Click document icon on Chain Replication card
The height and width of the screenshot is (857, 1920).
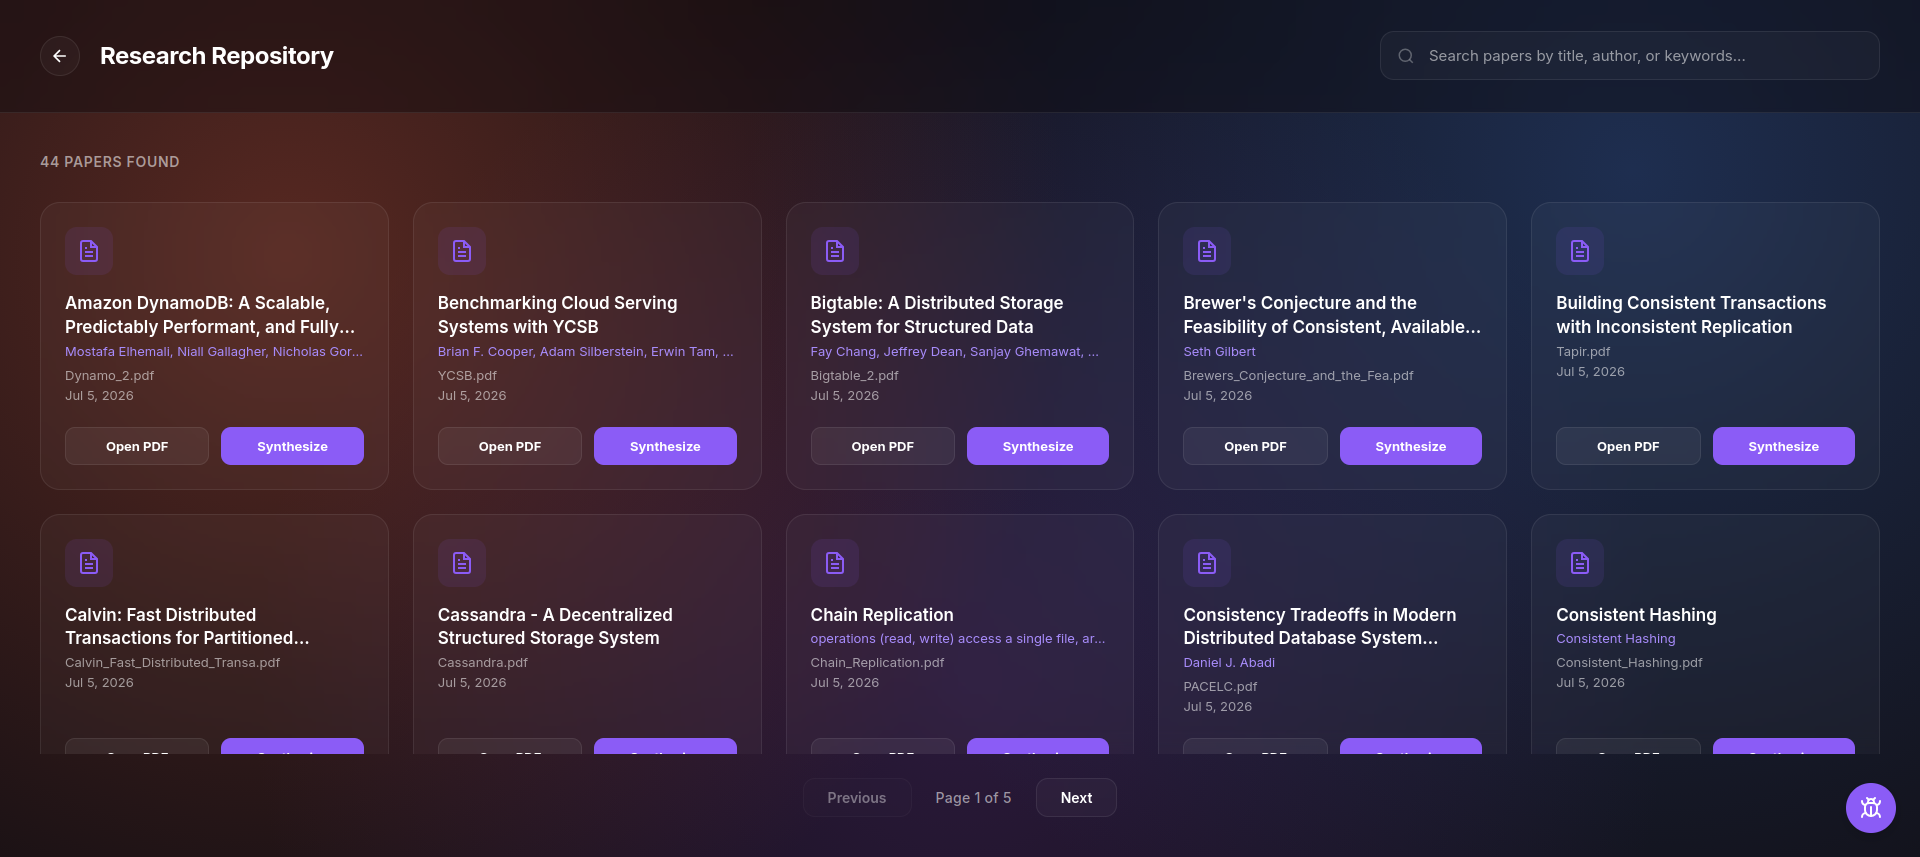pos(835,563)
